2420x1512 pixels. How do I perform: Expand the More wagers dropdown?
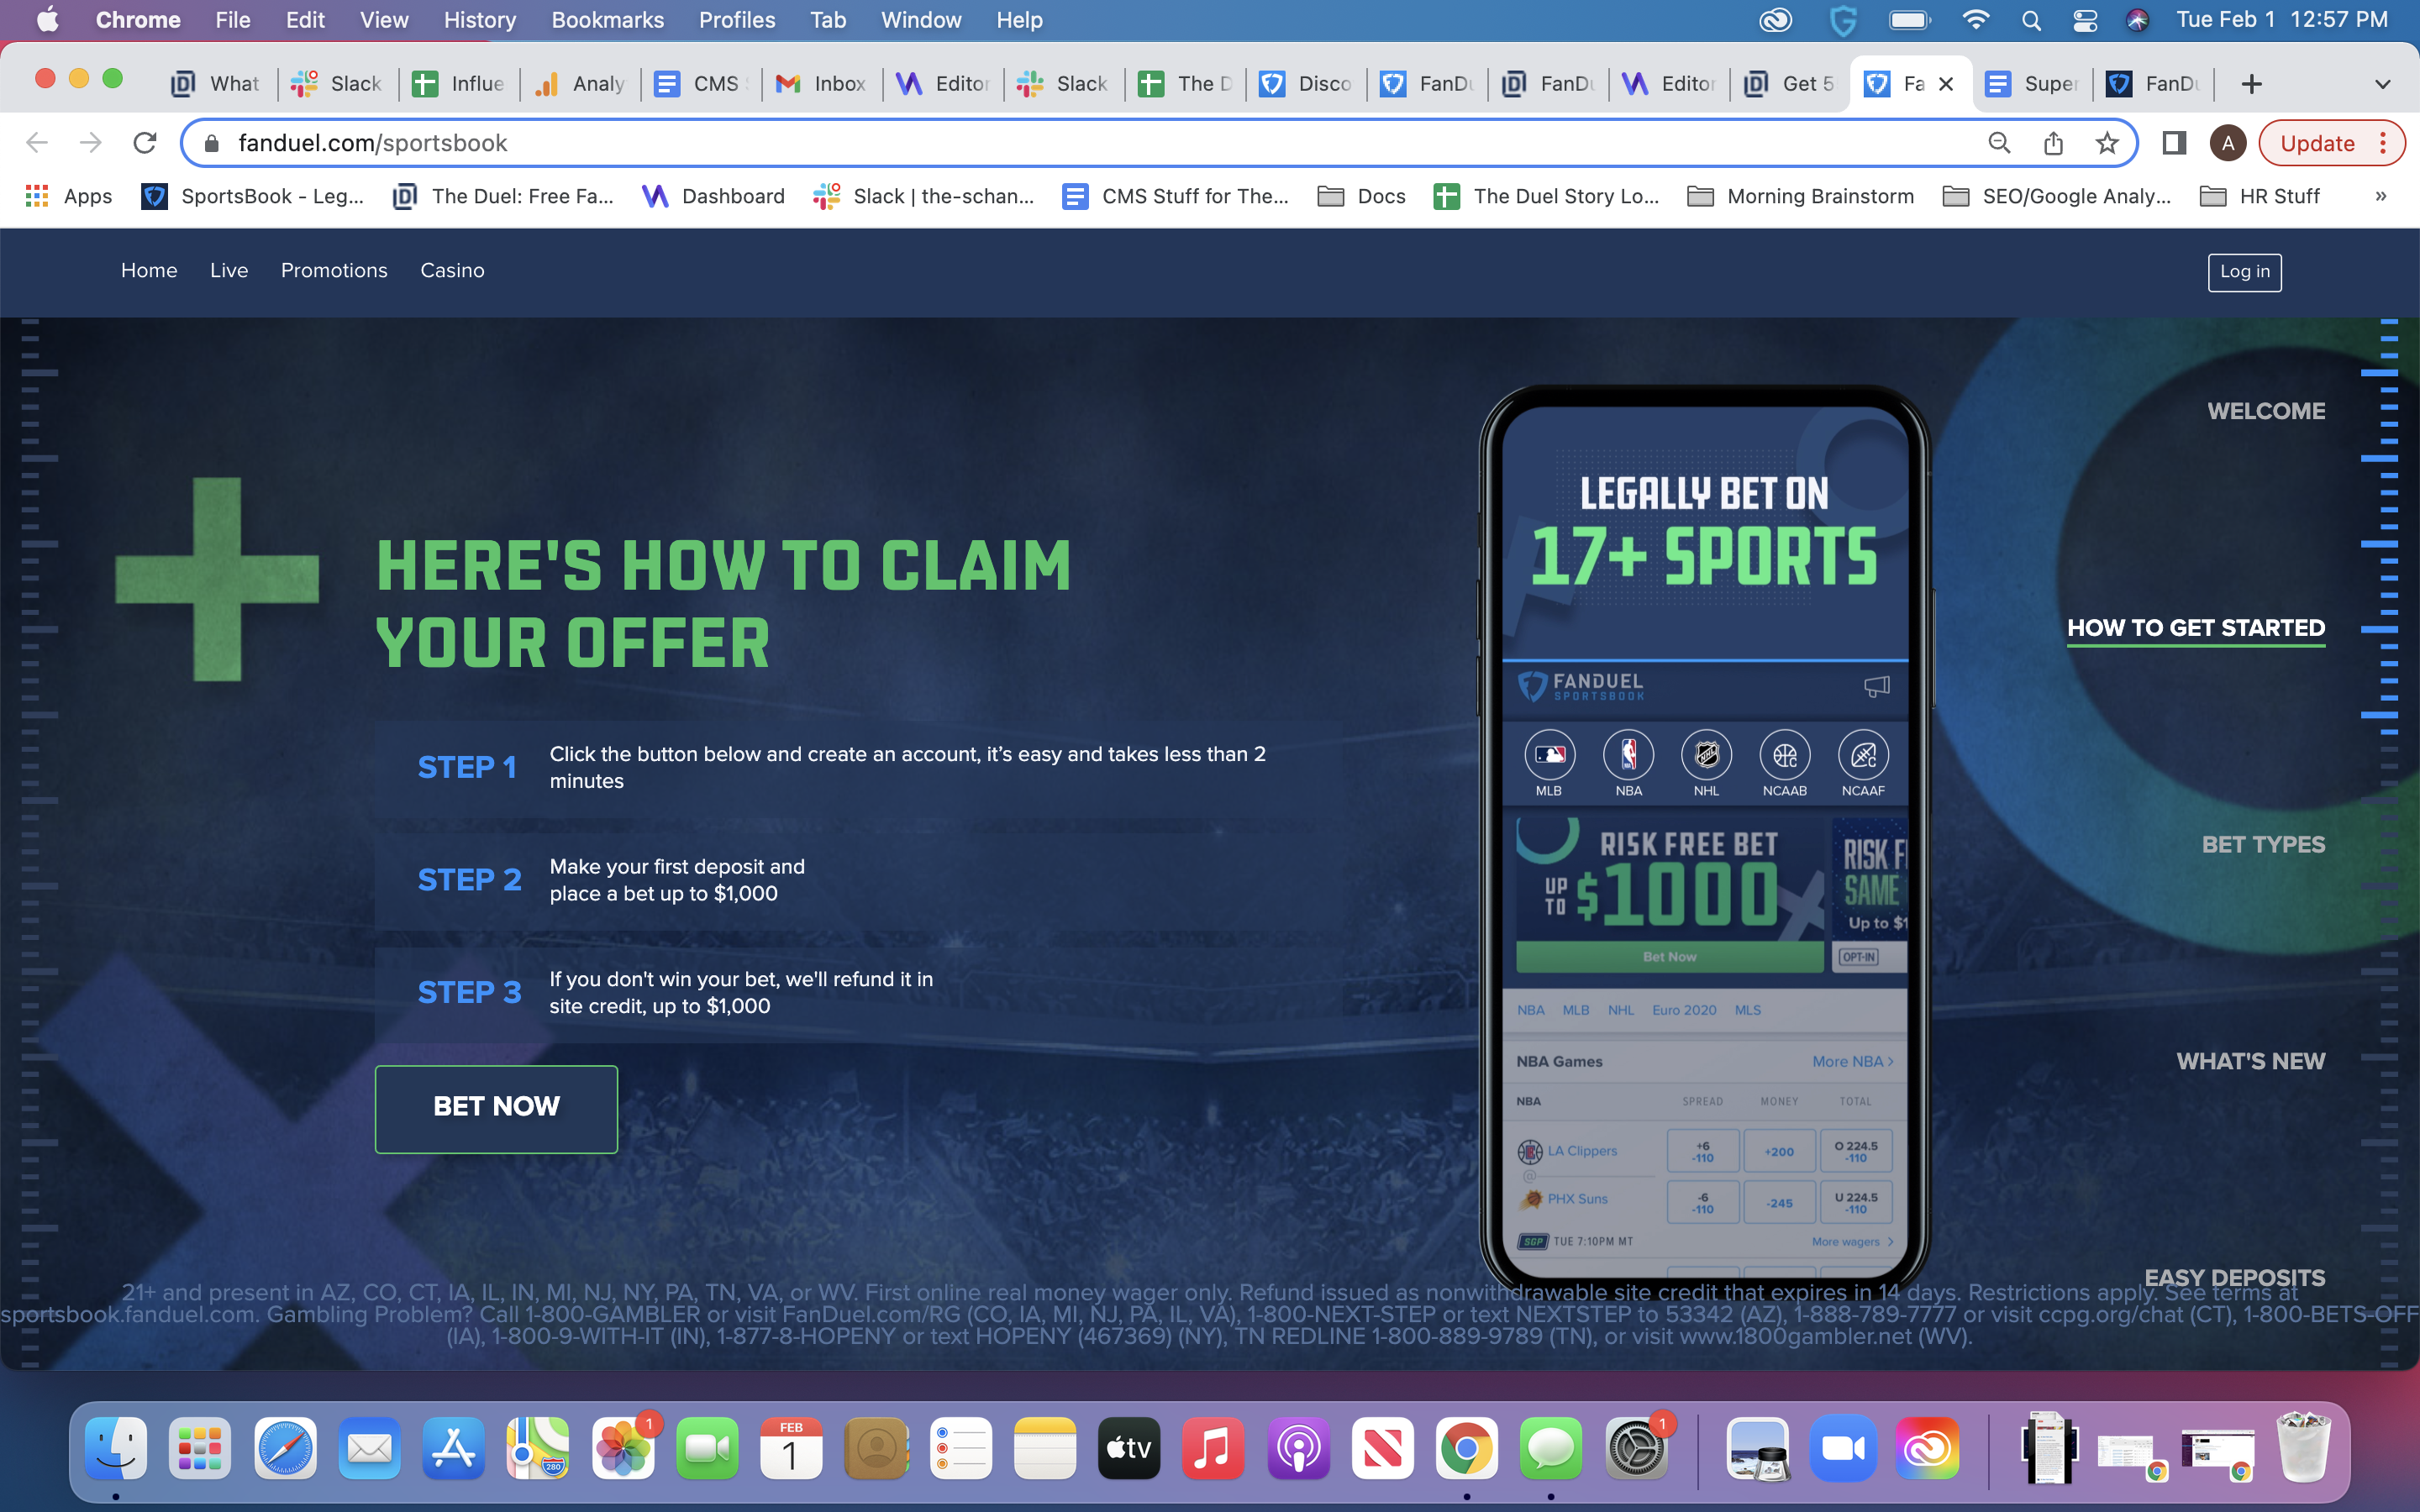coord(1850,1240)
